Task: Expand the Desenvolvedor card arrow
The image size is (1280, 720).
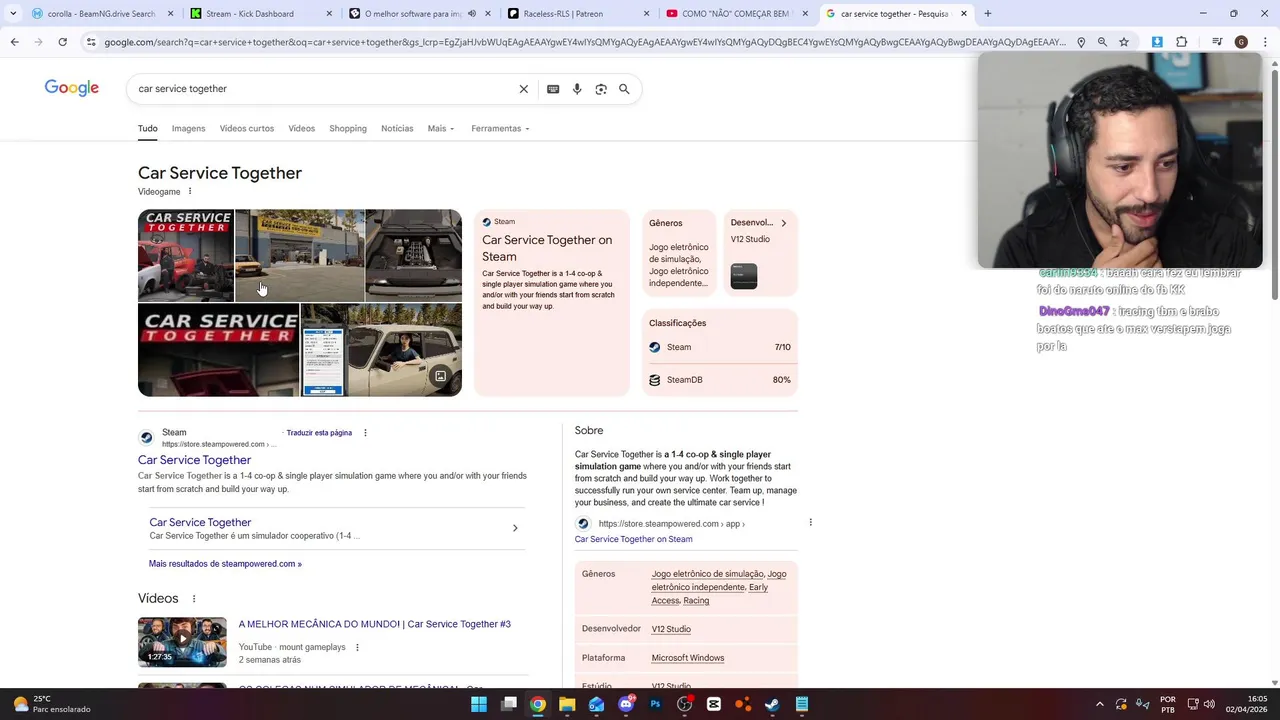Action: [x=783, y=223]
